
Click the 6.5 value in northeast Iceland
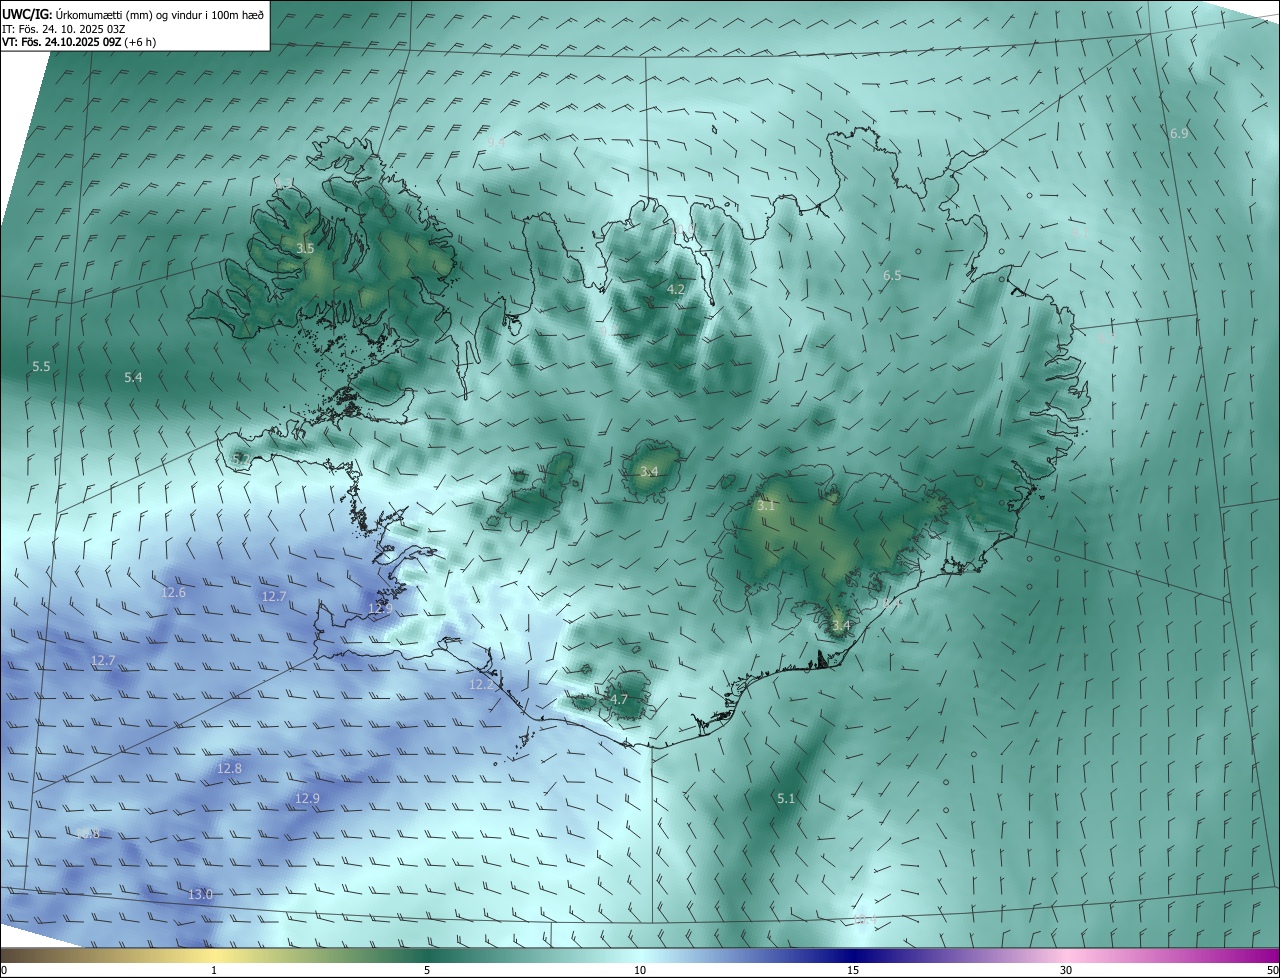tap(892, 275)
